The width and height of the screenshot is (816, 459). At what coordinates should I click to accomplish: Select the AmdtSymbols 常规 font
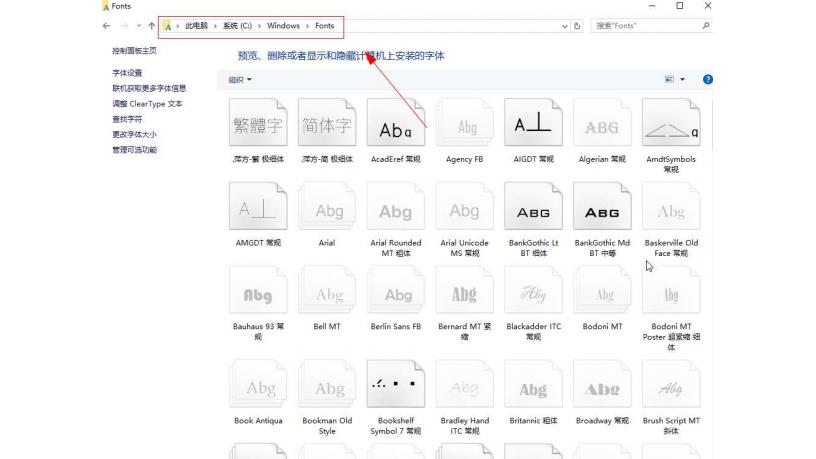click(671, 123)
